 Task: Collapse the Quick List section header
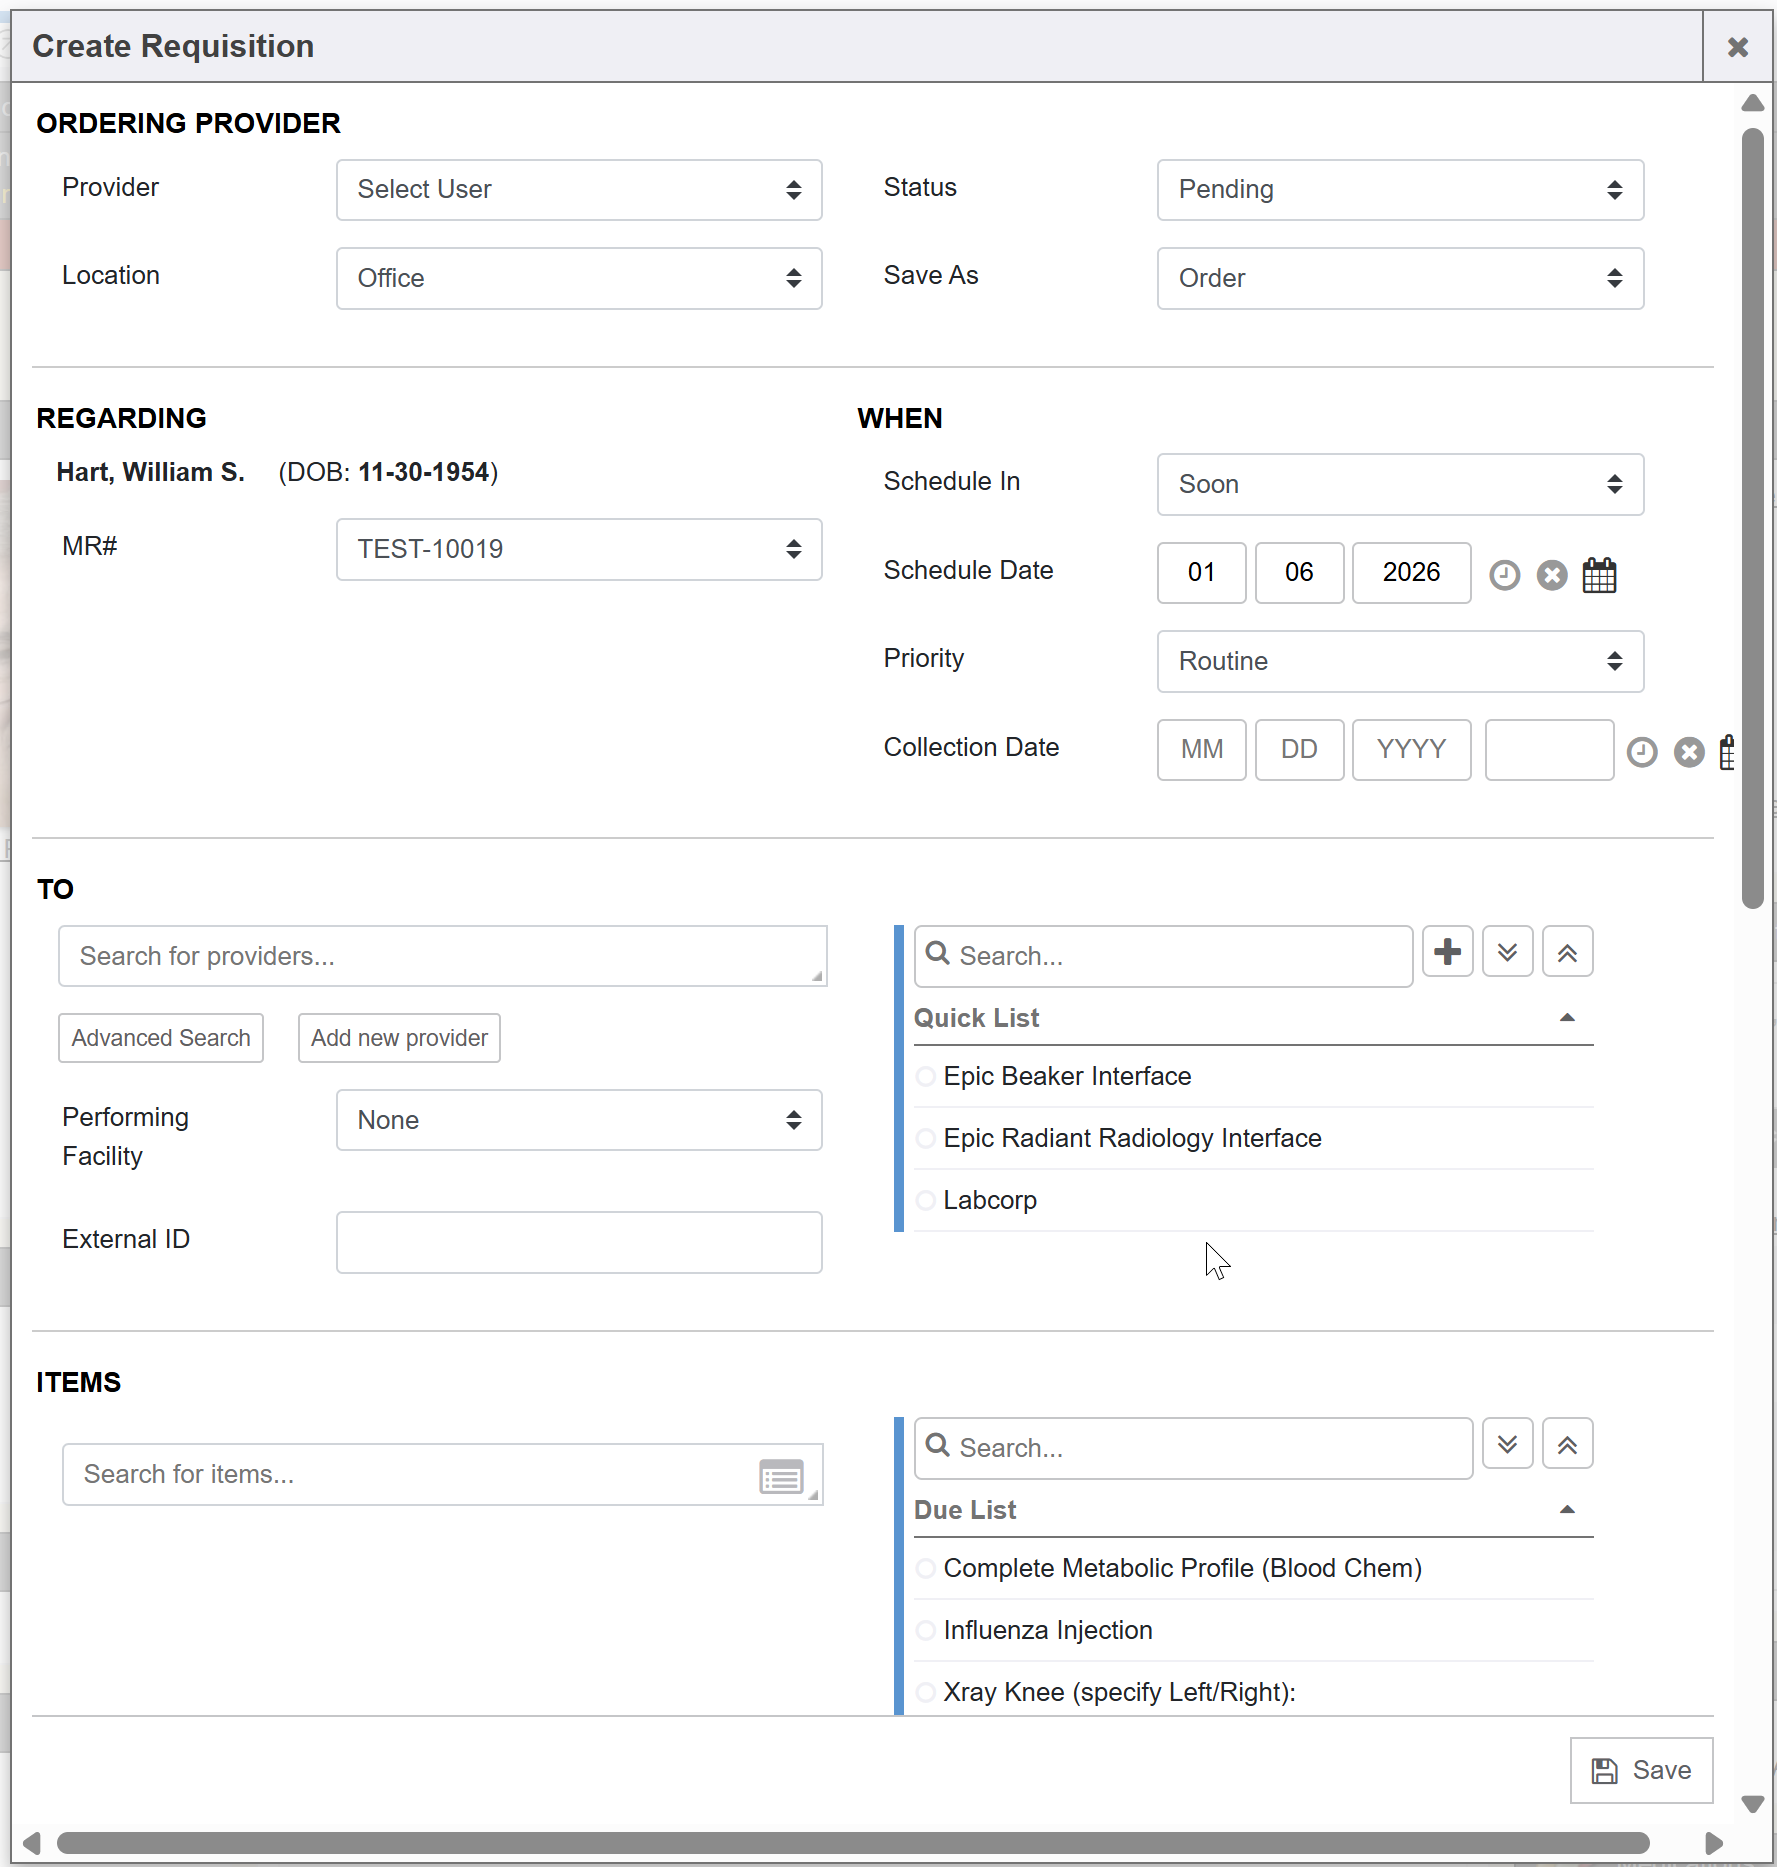pyautogui.click(x=1567, y=1018)
